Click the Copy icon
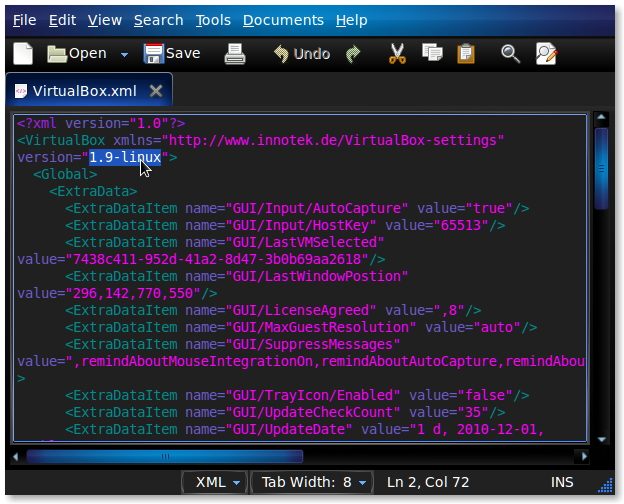The image size is (624, 504). [x=432, y=53]
